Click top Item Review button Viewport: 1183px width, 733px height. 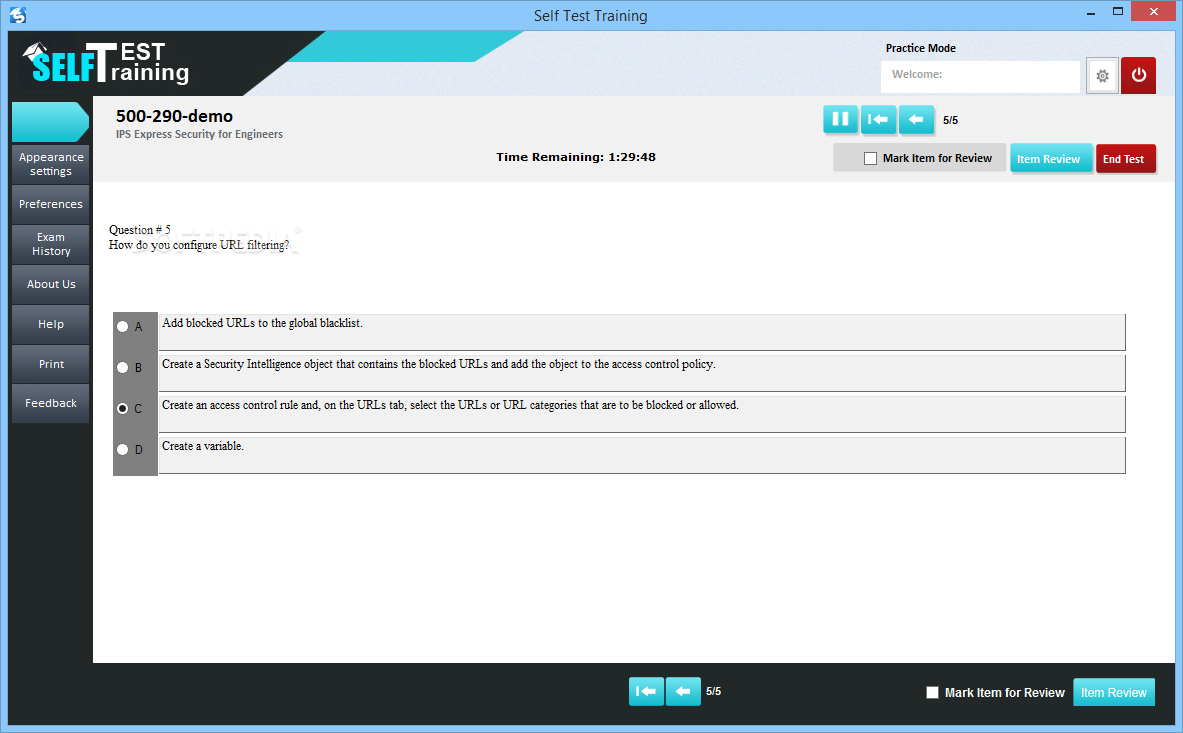pyautogui.click(x=1051, y=158)
